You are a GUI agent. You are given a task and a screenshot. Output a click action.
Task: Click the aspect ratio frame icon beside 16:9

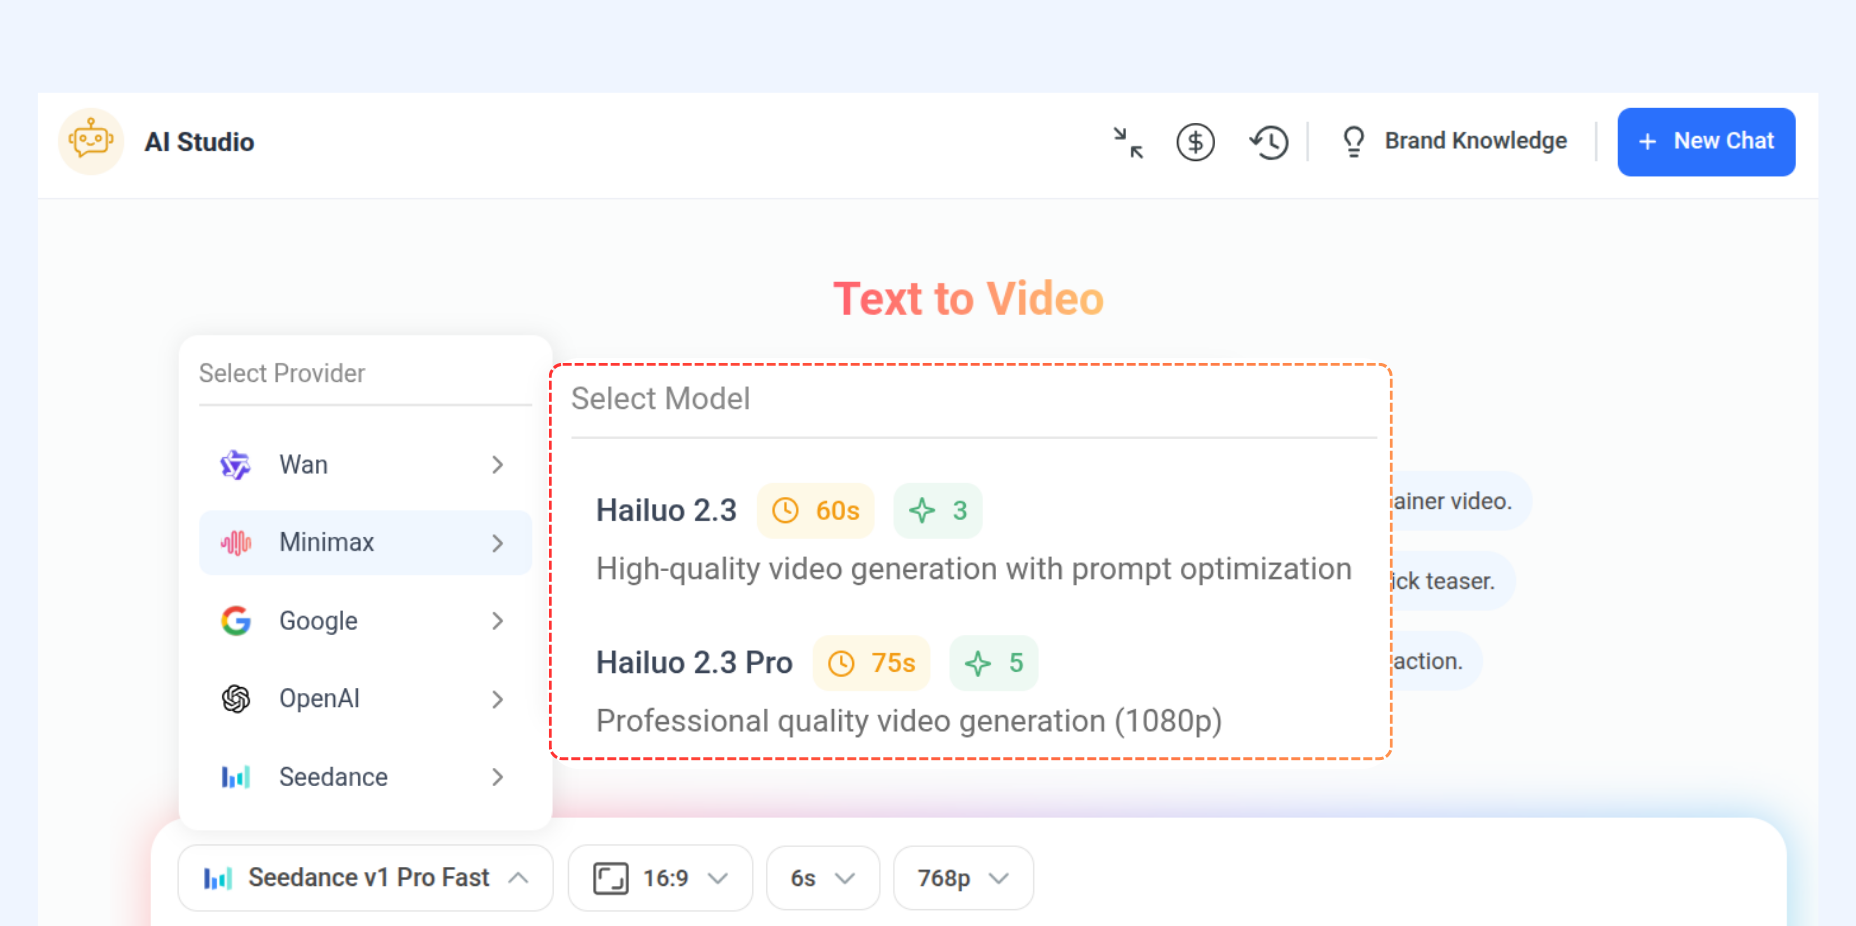611,878
